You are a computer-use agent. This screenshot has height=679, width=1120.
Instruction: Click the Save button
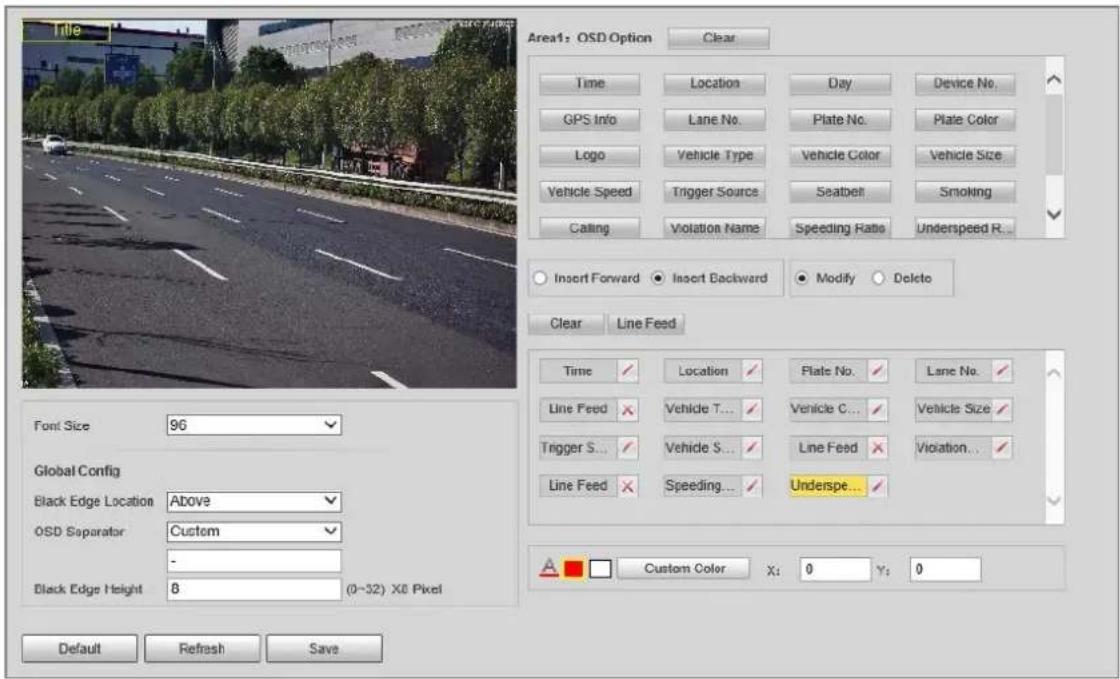click(324, 648)
